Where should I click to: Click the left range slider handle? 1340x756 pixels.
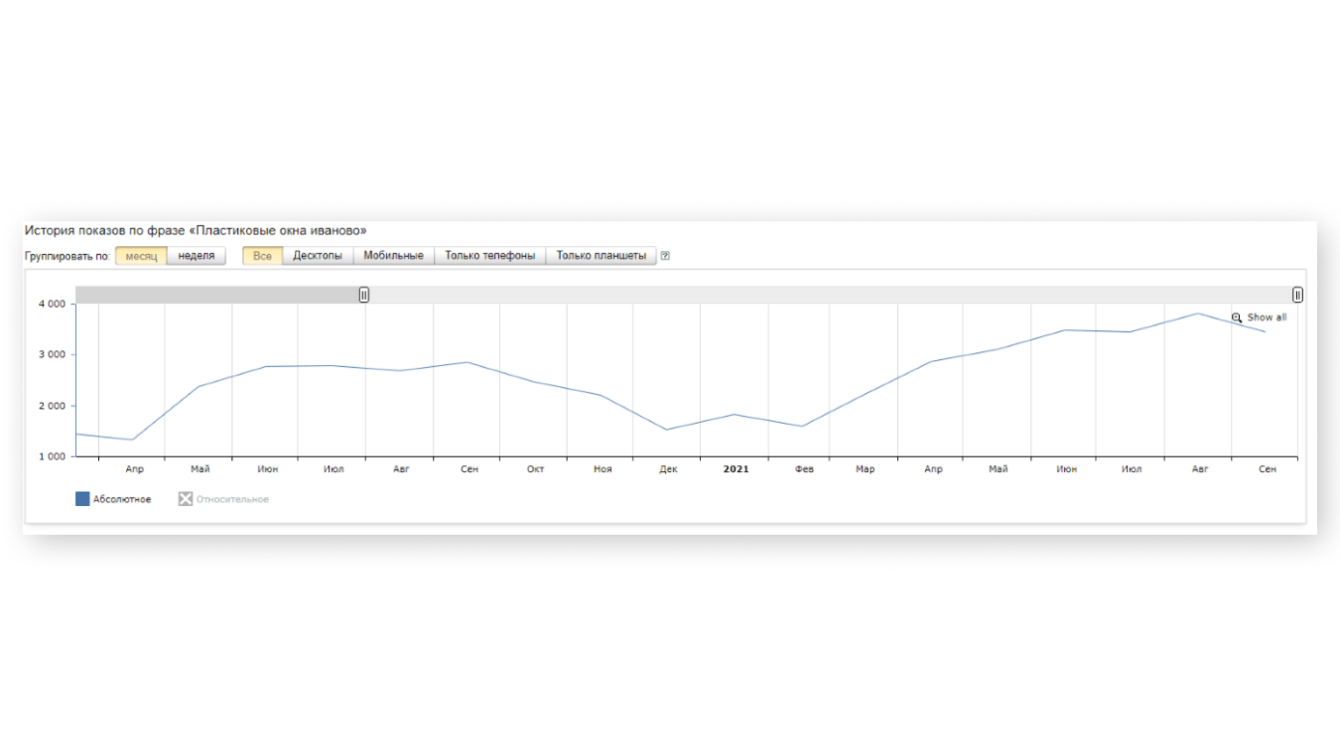364,295
